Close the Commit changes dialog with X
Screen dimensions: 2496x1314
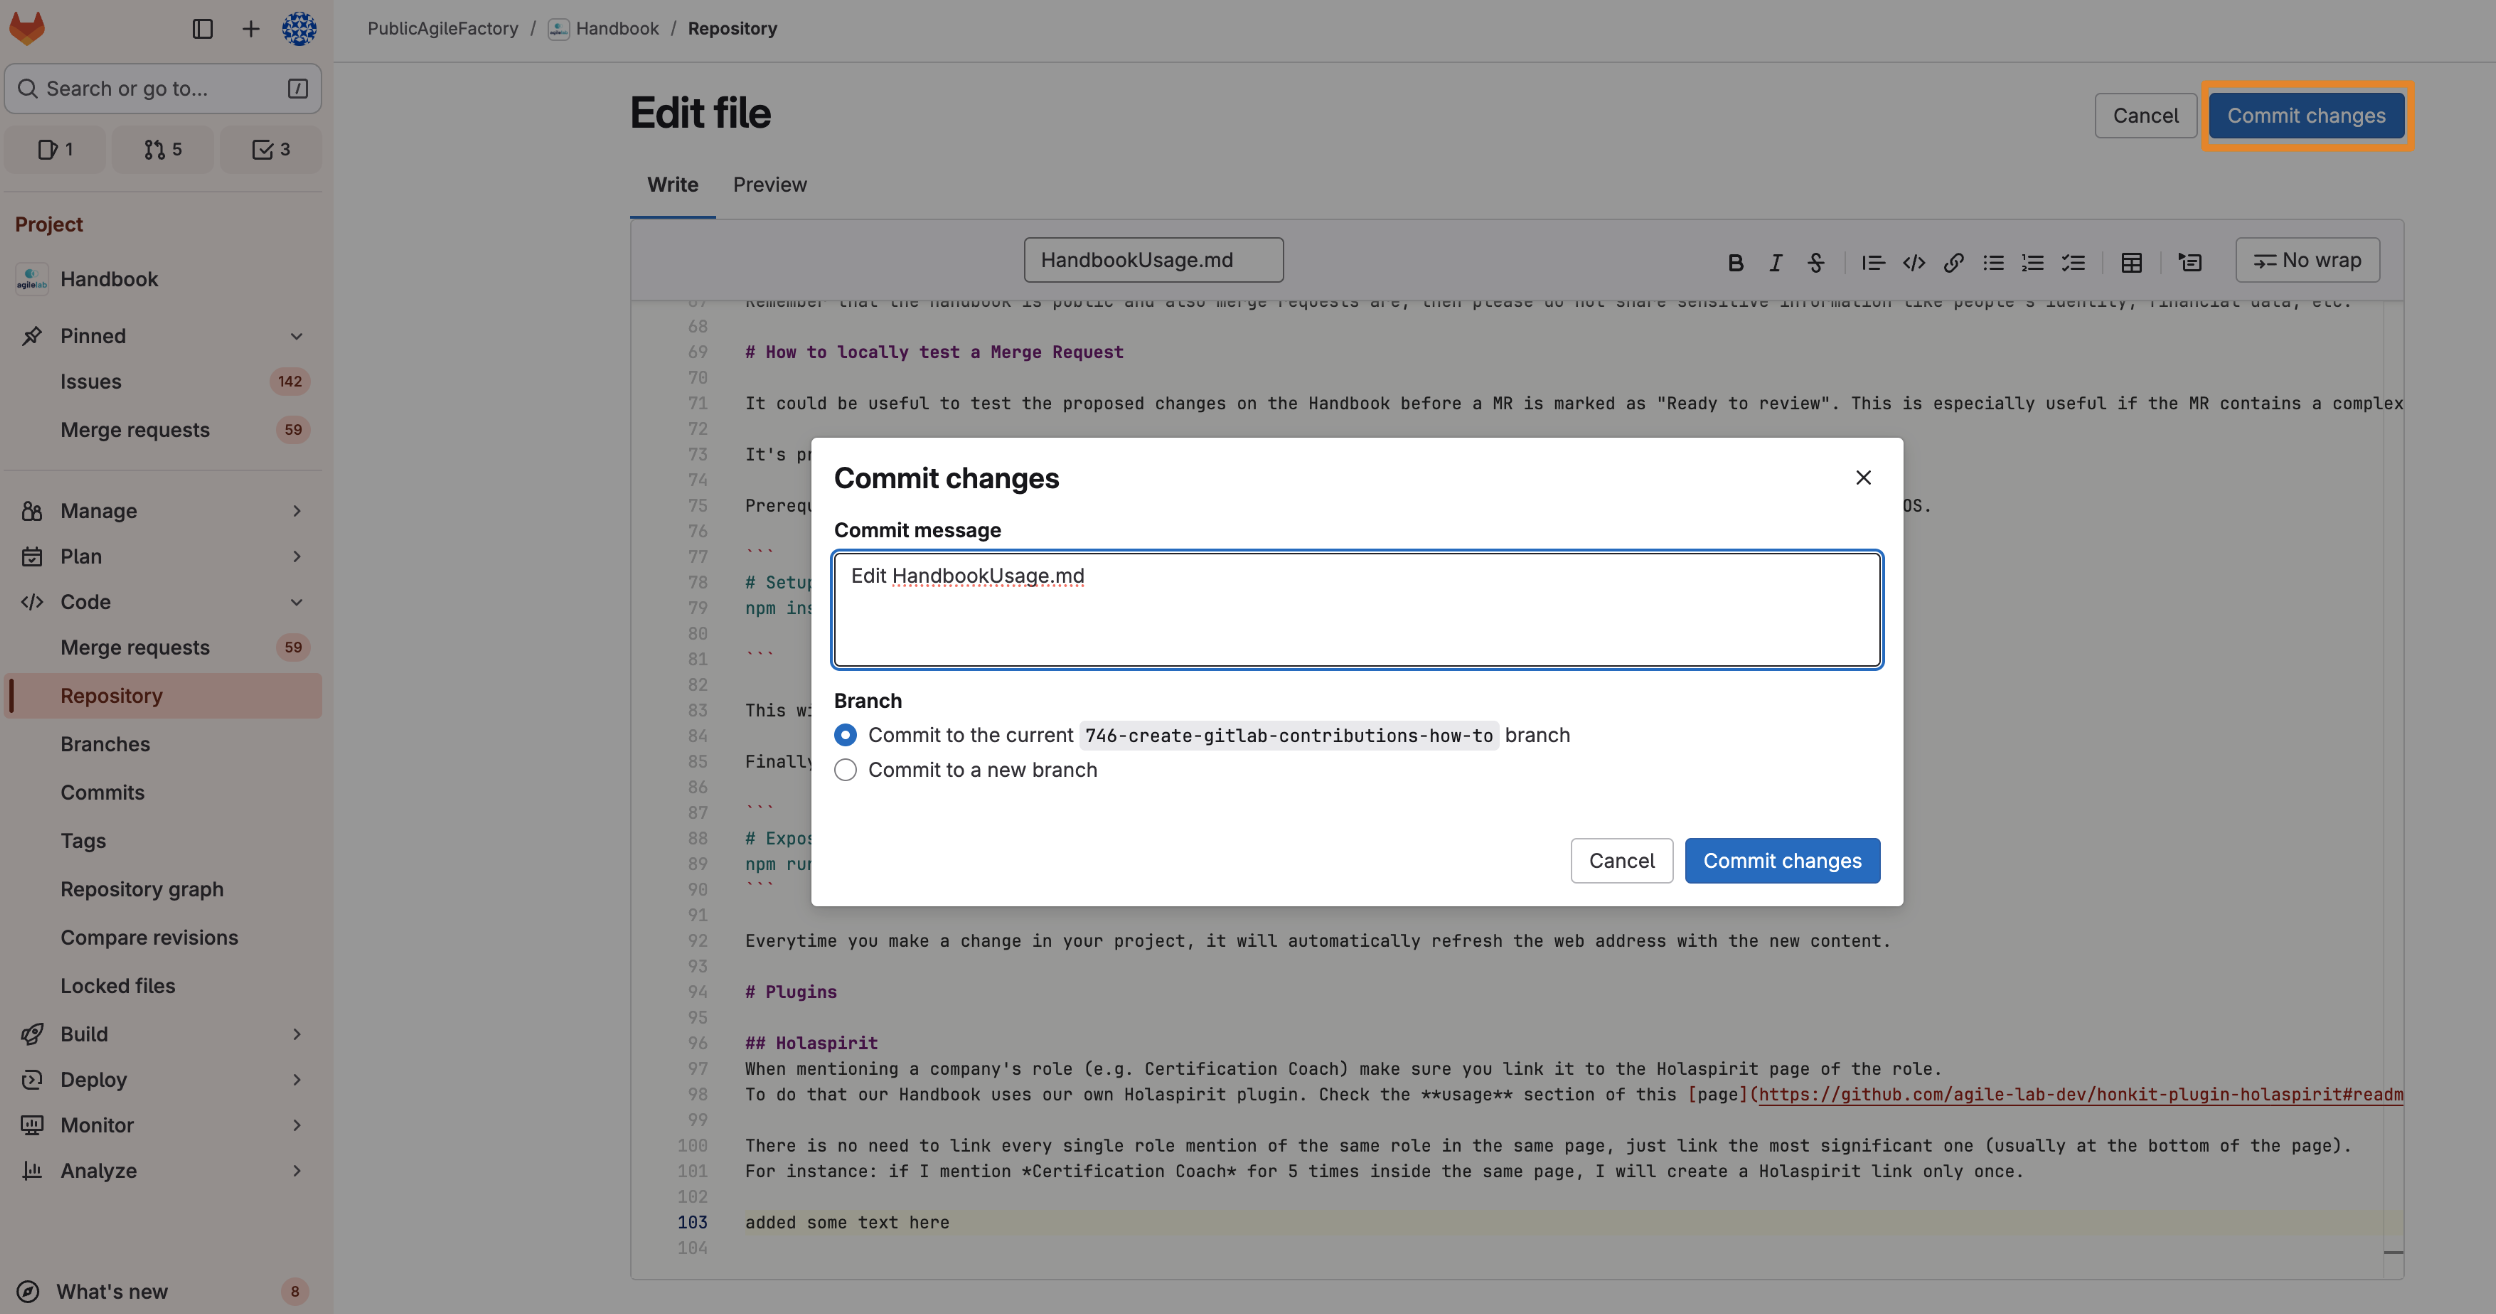(1863, 478)
